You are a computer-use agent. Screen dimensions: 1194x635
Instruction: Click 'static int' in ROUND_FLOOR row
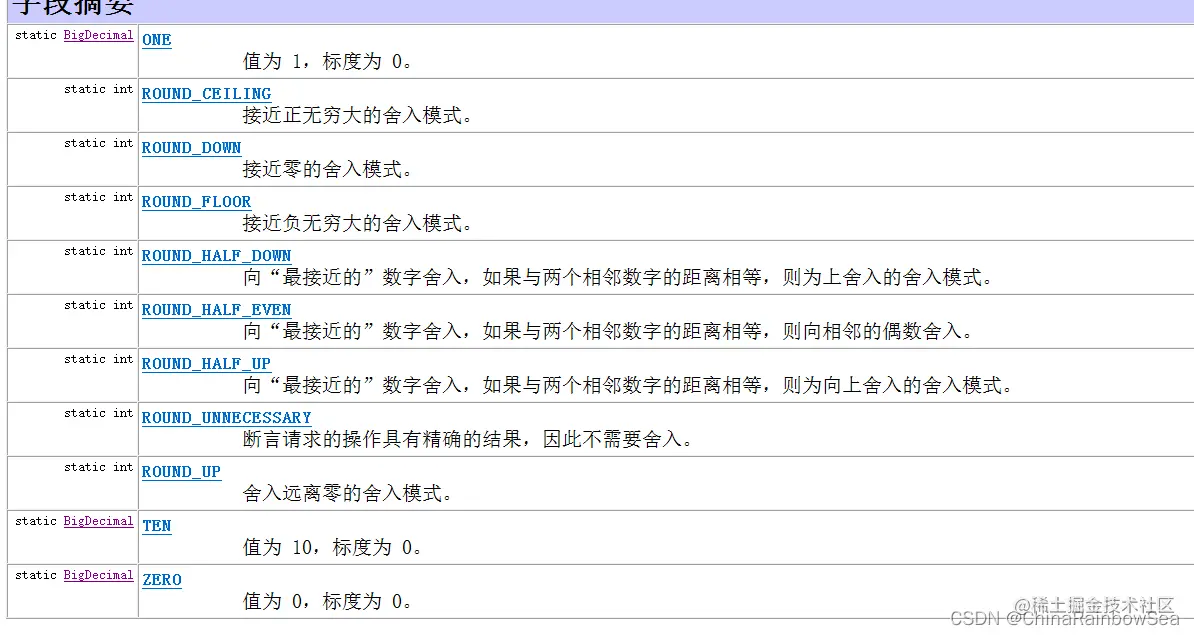click(98, 198)
